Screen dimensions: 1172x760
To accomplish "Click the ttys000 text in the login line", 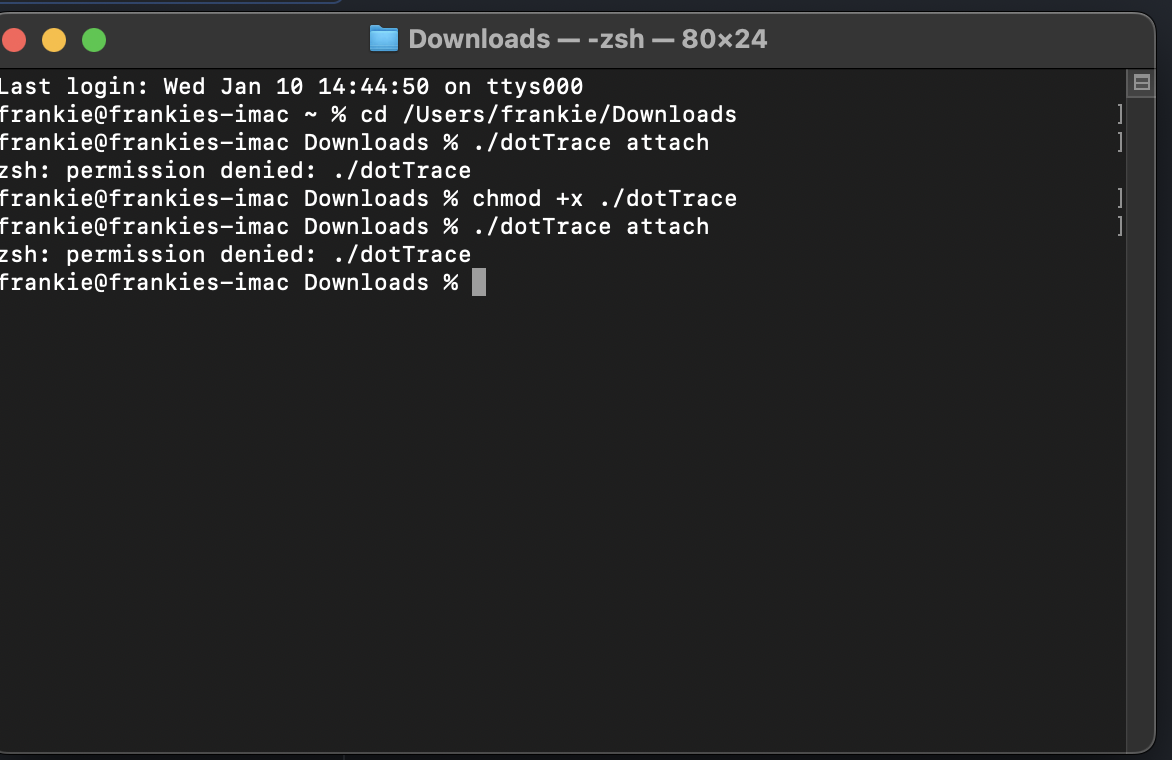I will [534, 87].
